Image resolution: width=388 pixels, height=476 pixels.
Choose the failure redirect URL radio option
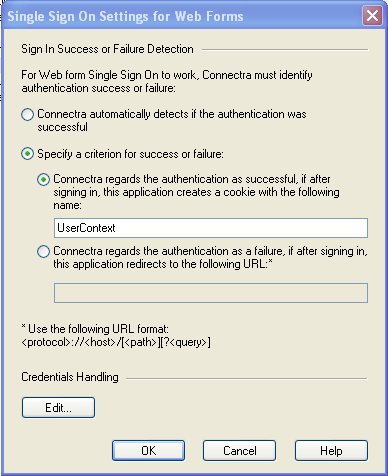point(43,251)
